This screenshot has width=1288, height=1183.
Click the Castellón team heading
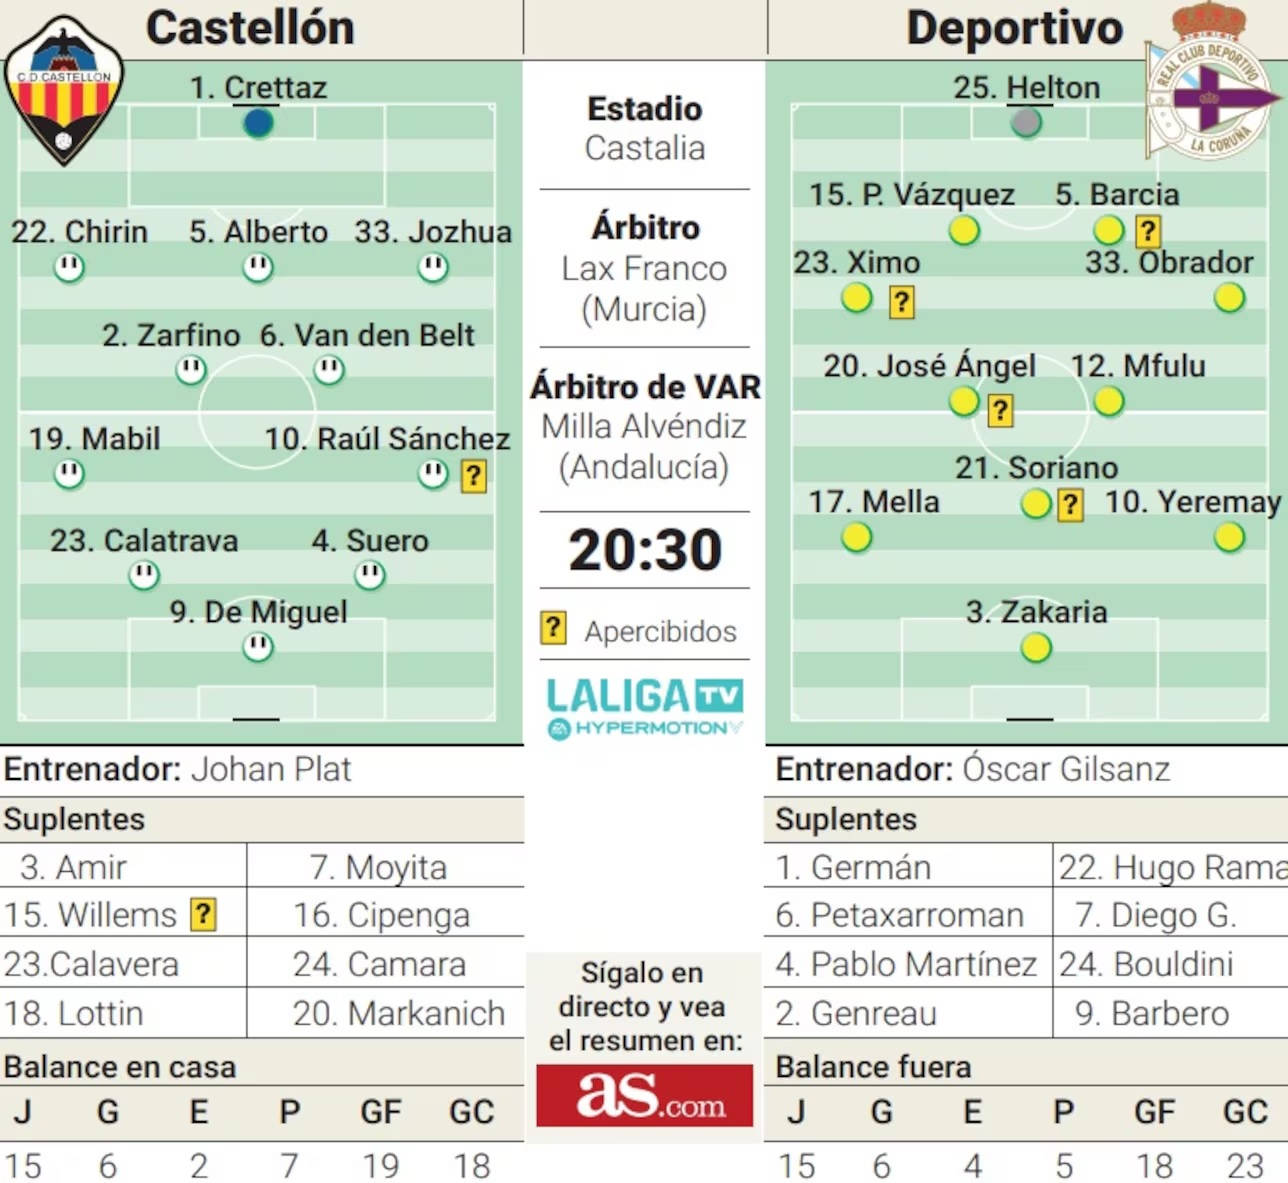point(250,28)
